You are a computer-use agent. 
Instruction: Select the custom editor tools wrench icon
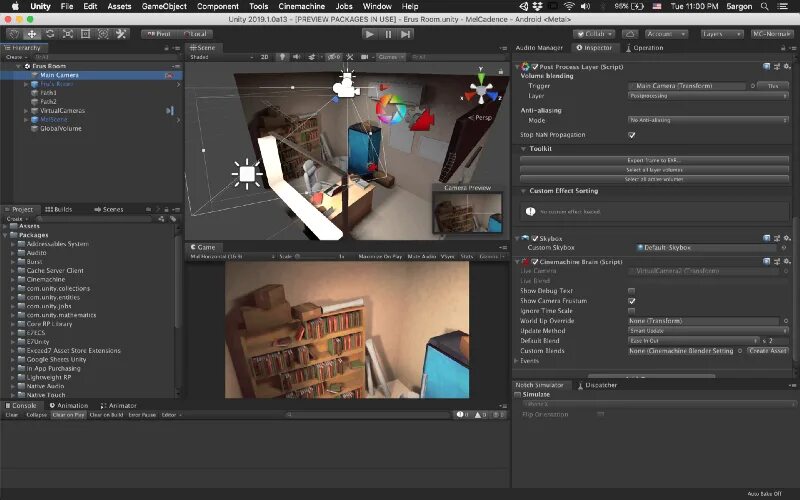coord(121,34)
